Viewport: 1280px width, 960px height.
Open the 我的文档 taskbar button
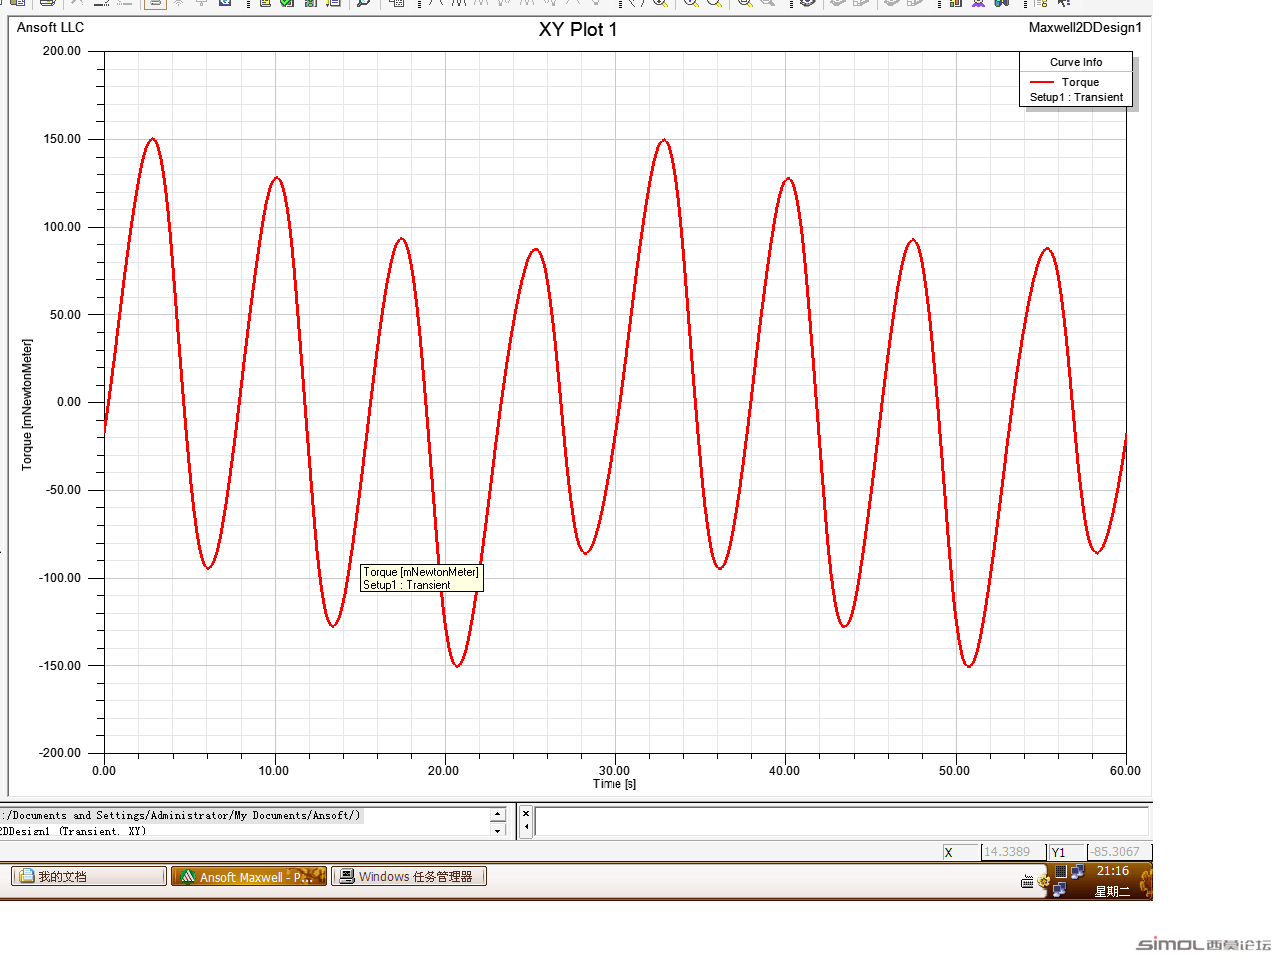tap(88, 876)
